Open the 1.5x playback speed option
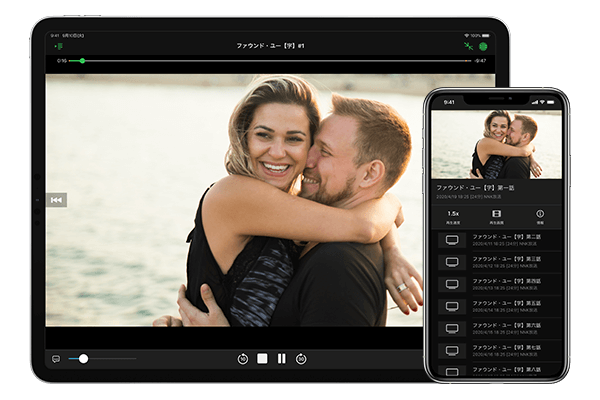Image resolution: width=600 pixels, height=400 pixels. click(x=453, y=215)
